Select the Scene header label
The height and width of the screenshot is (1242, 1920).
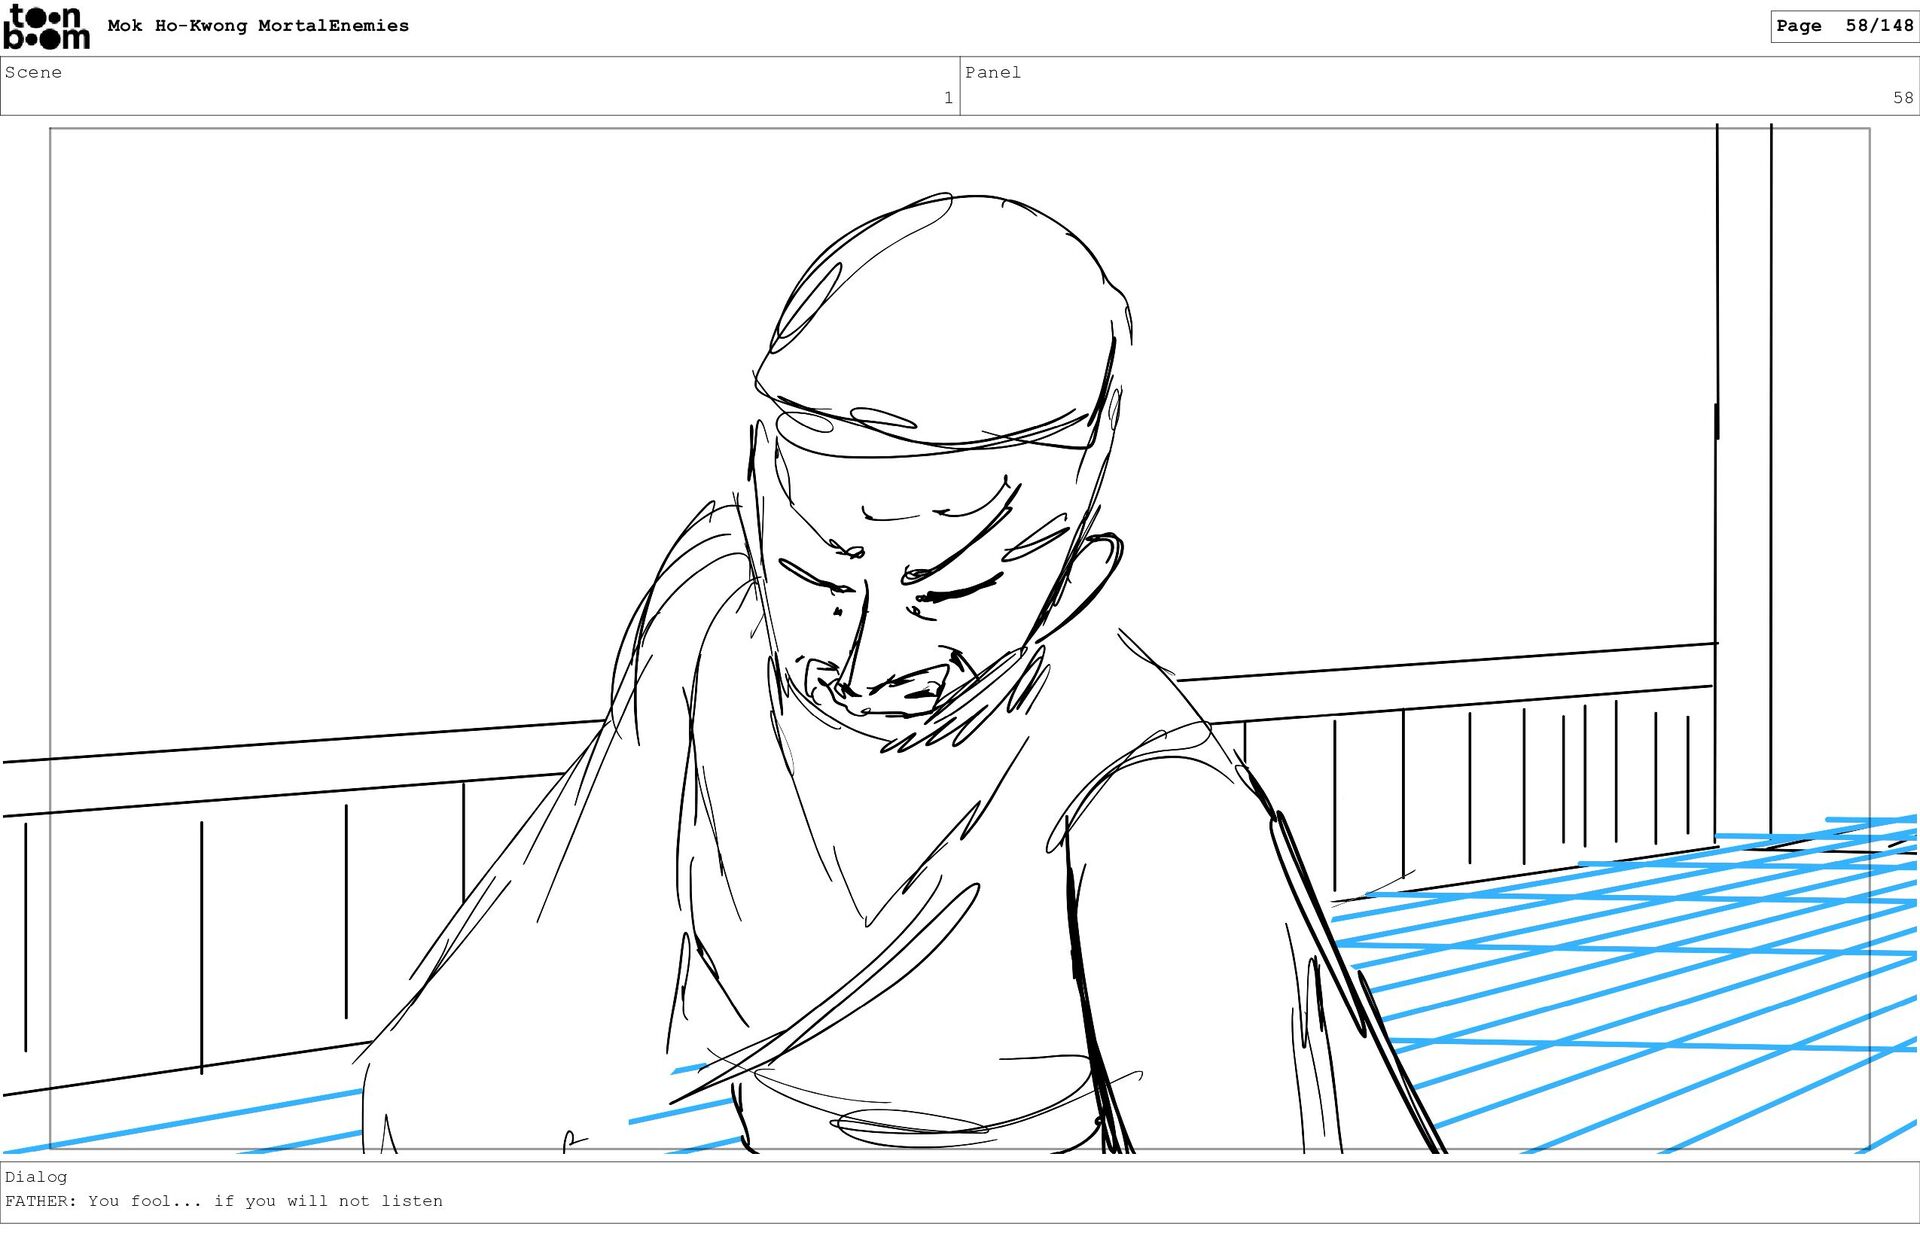click(x=33, y=72)
